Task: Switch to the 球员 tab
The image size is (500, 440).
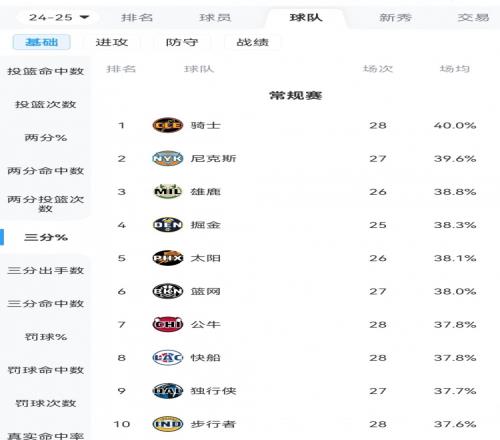Action: [x=215, y=17]
